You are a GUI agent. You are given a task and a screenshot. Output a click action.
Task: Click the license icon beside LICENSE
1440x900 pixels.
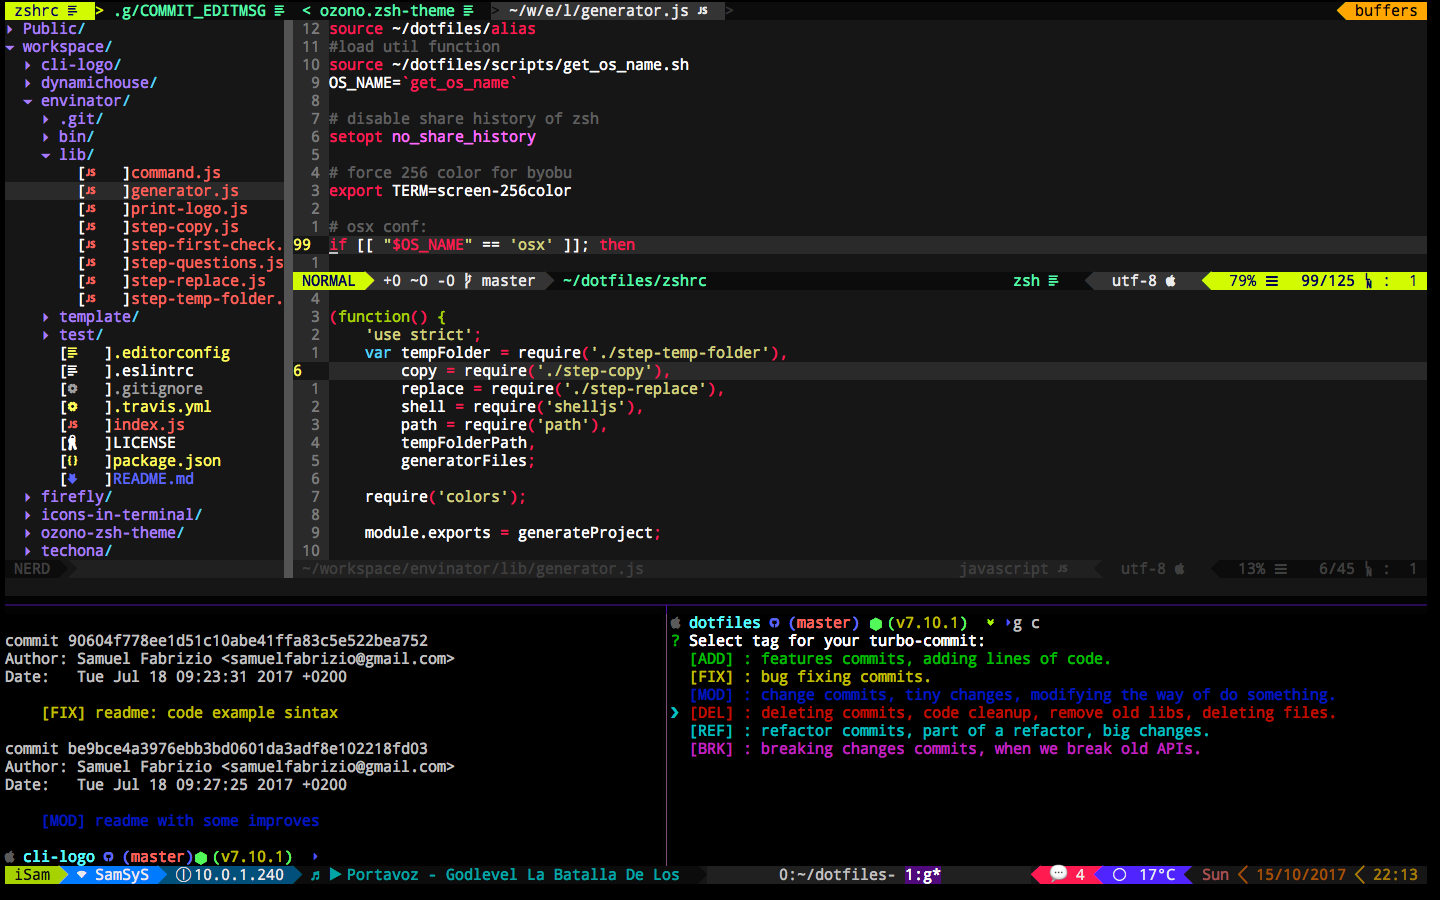(x=72, y=443)
